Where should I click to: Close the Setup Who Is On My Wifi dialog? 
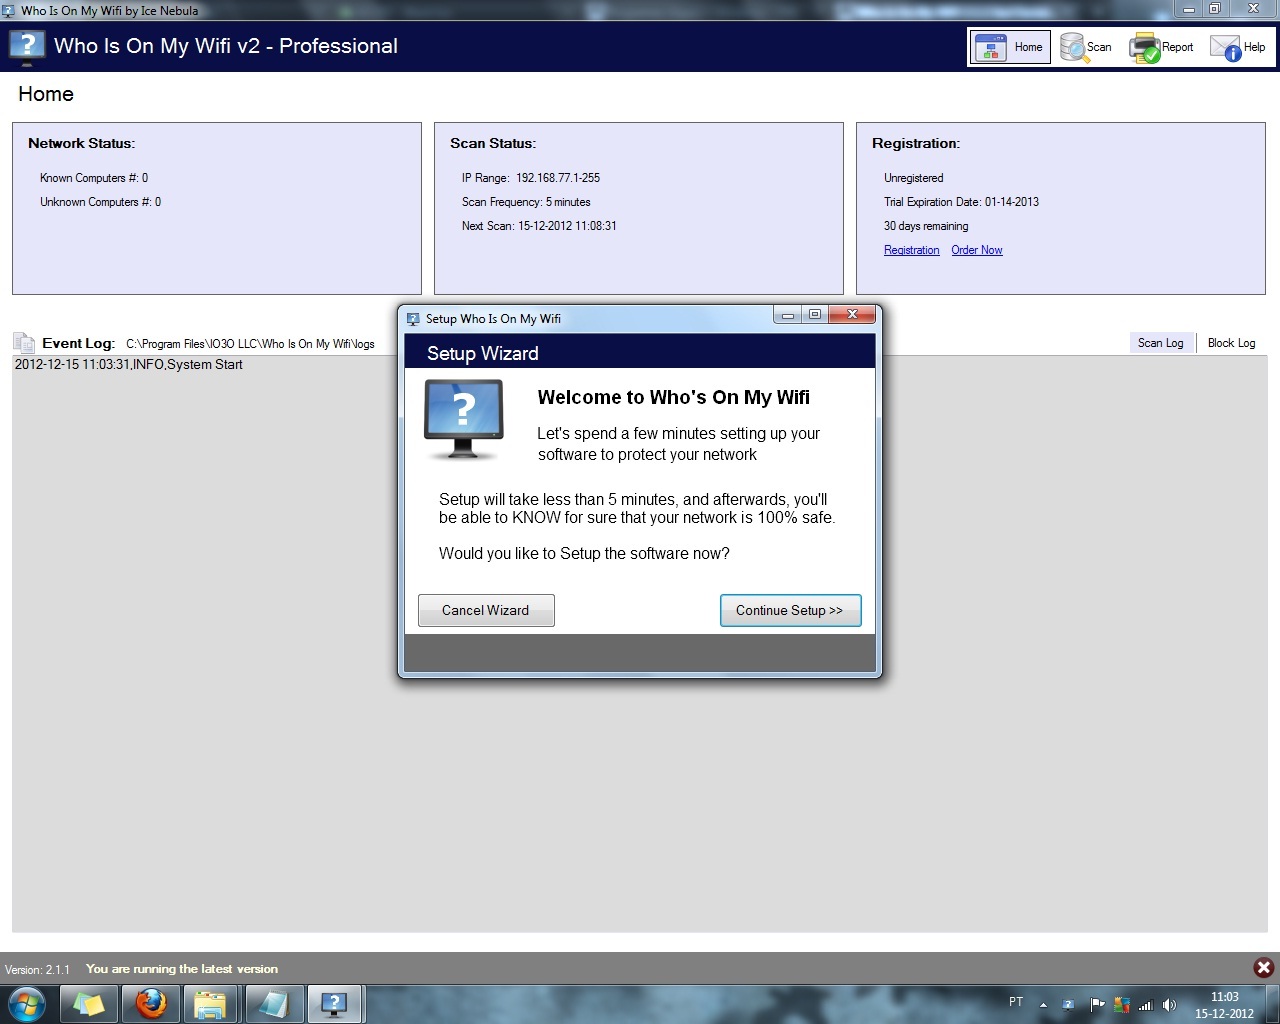(852, 314)
